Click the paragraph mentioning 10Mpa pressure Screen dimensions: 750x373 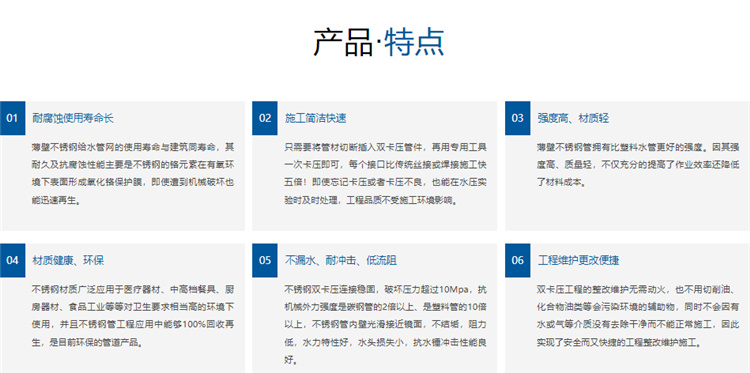[386, 324]
